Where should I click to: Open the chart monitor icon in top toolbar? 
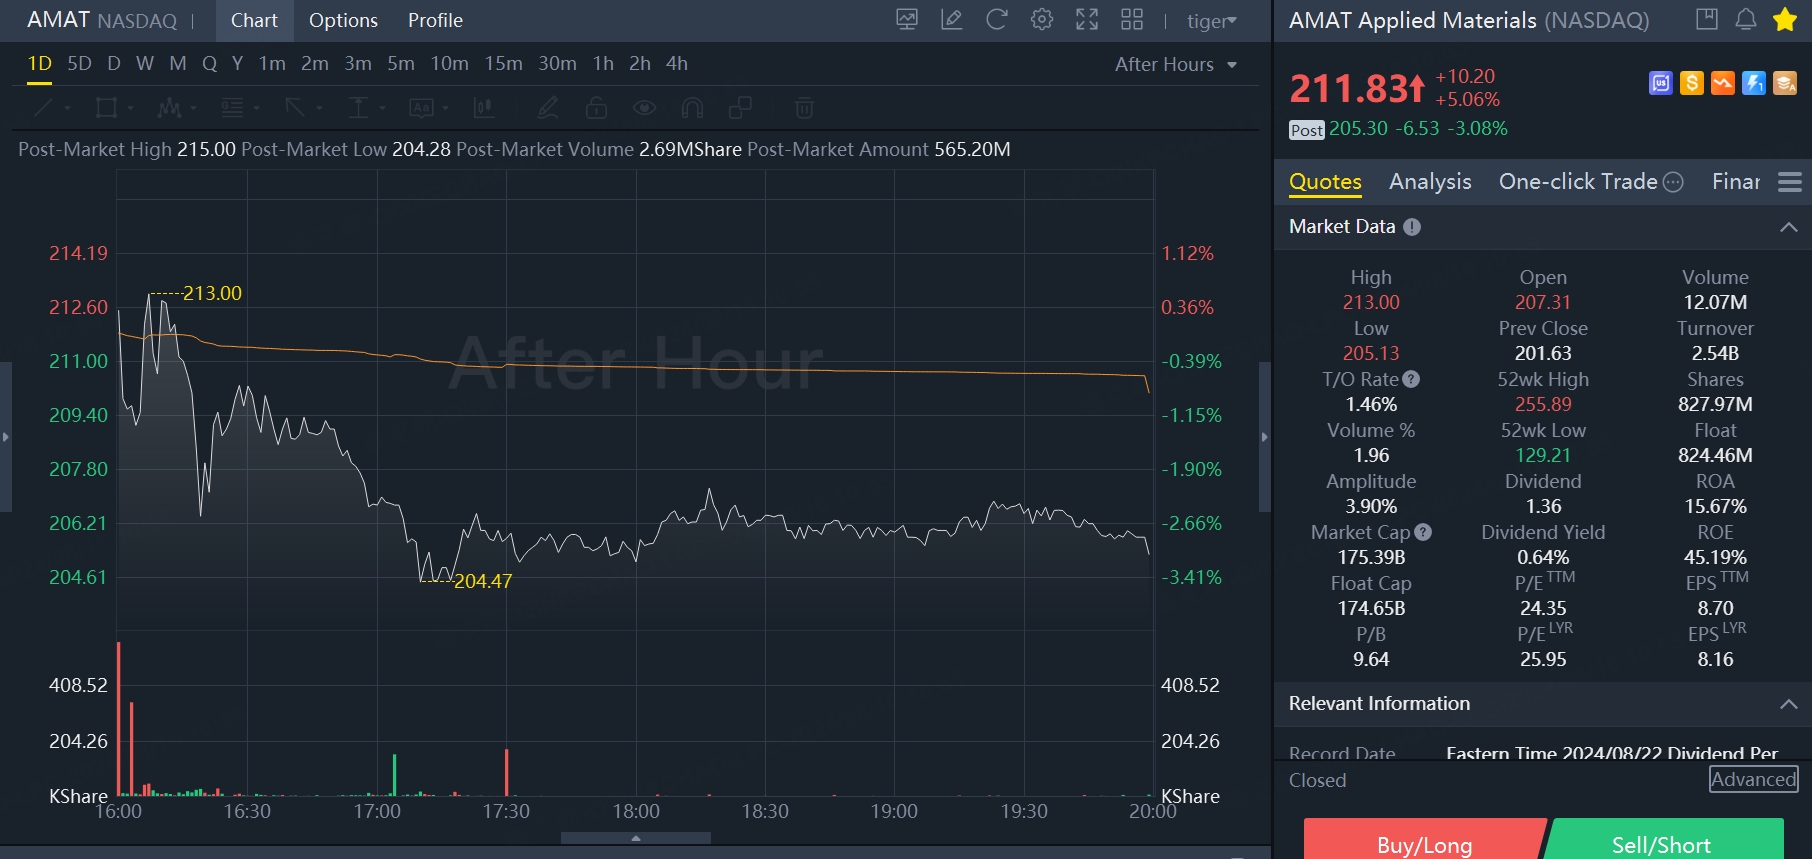tap(907, 20)
